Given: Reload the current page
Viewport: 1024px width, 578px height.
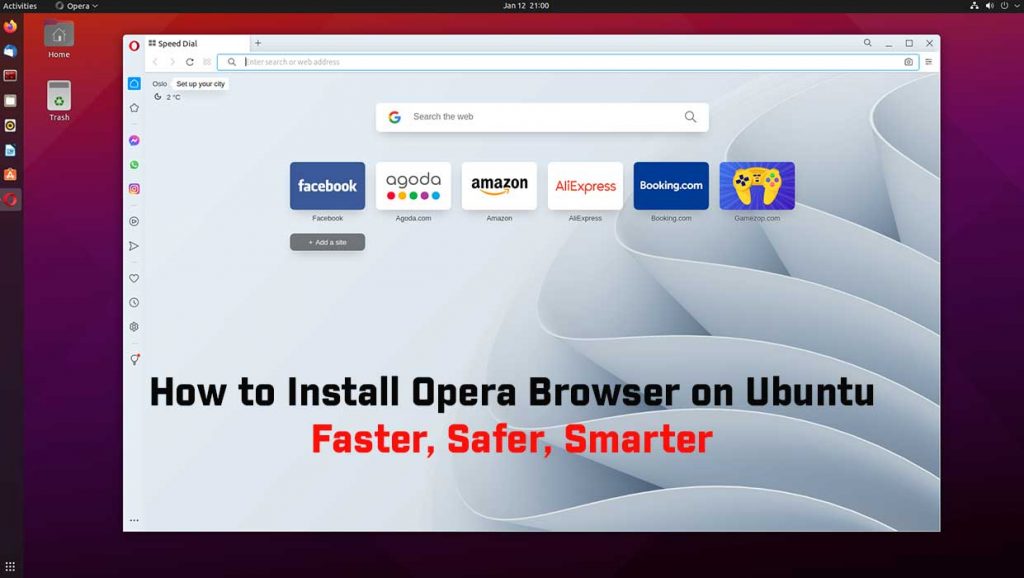Looking at the screenshot, I should 190,61.
